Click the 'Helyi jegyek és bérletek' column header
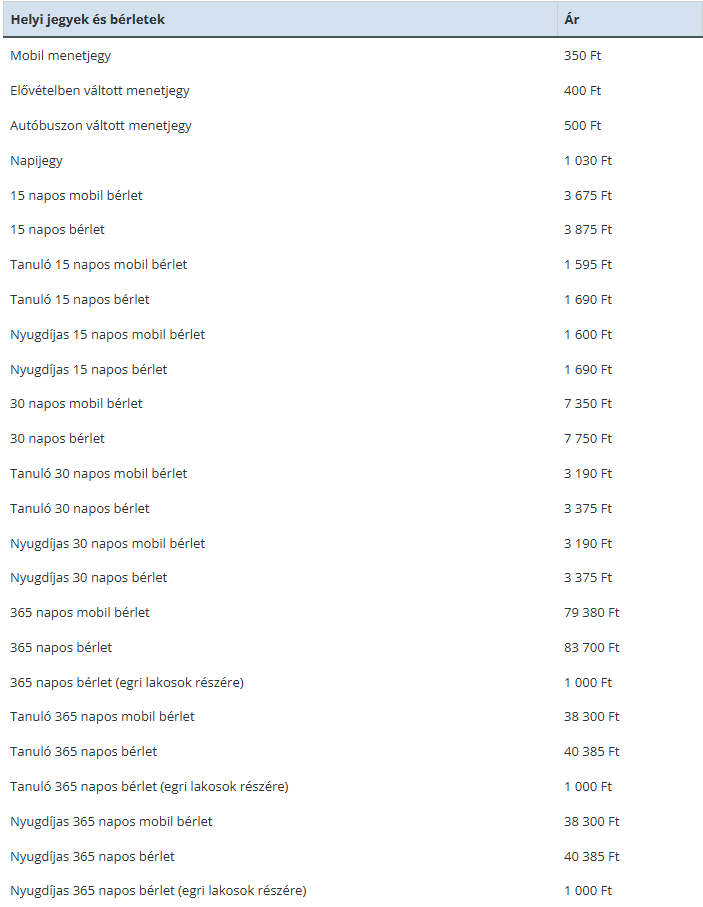The image size is (703, 907). [280, 19]
